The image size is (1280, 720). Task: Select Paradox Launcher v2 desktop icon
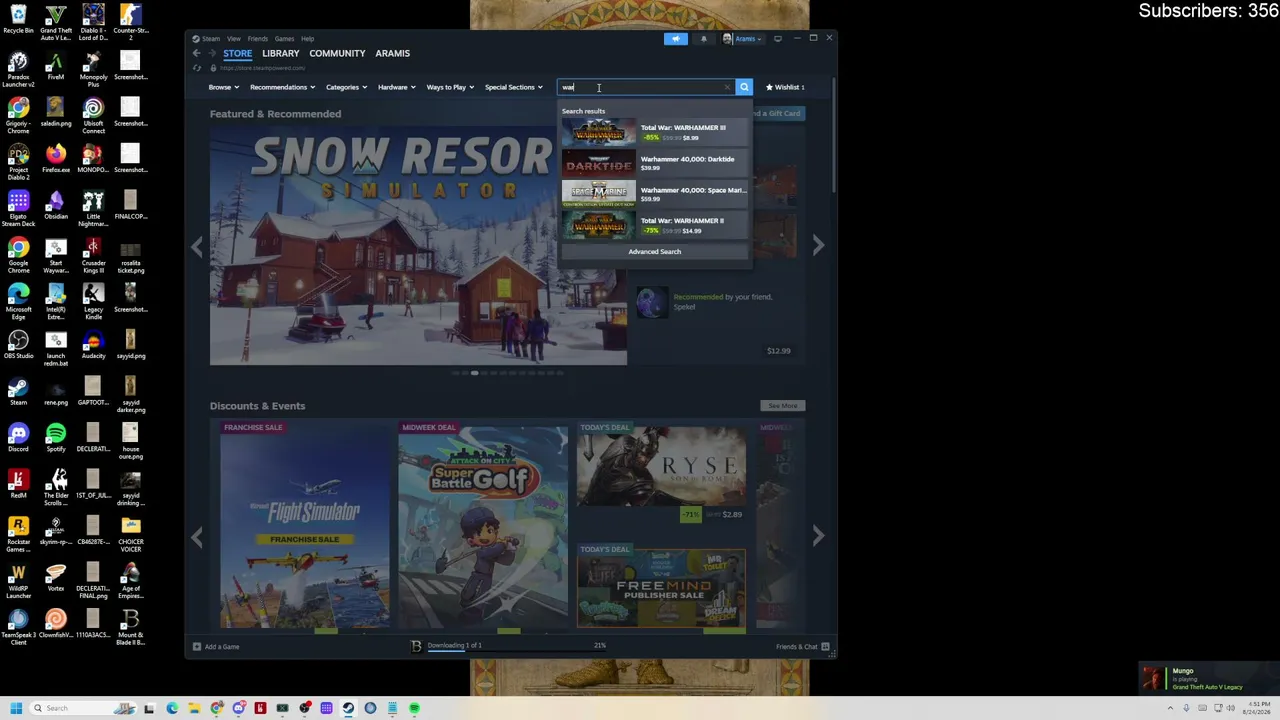click(18, 70)
